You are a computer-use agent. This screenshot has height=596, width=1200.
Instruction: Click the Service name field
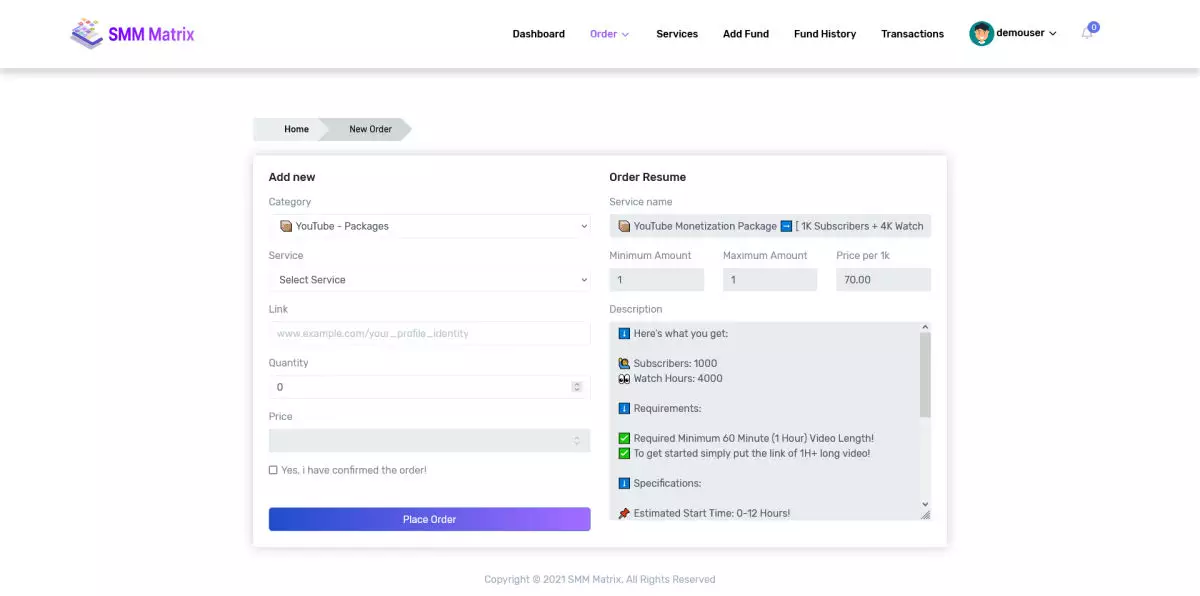point(770,226)
